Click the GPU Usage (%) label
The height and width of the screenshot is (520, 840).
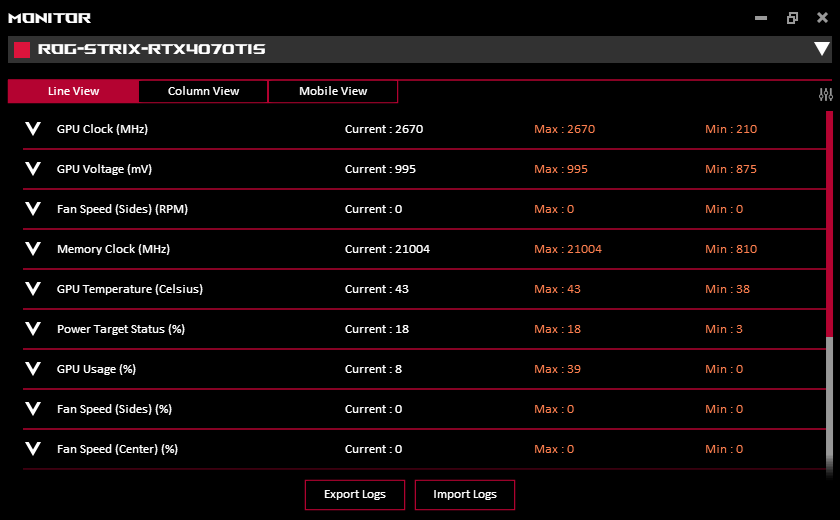[x=96, y=369]
